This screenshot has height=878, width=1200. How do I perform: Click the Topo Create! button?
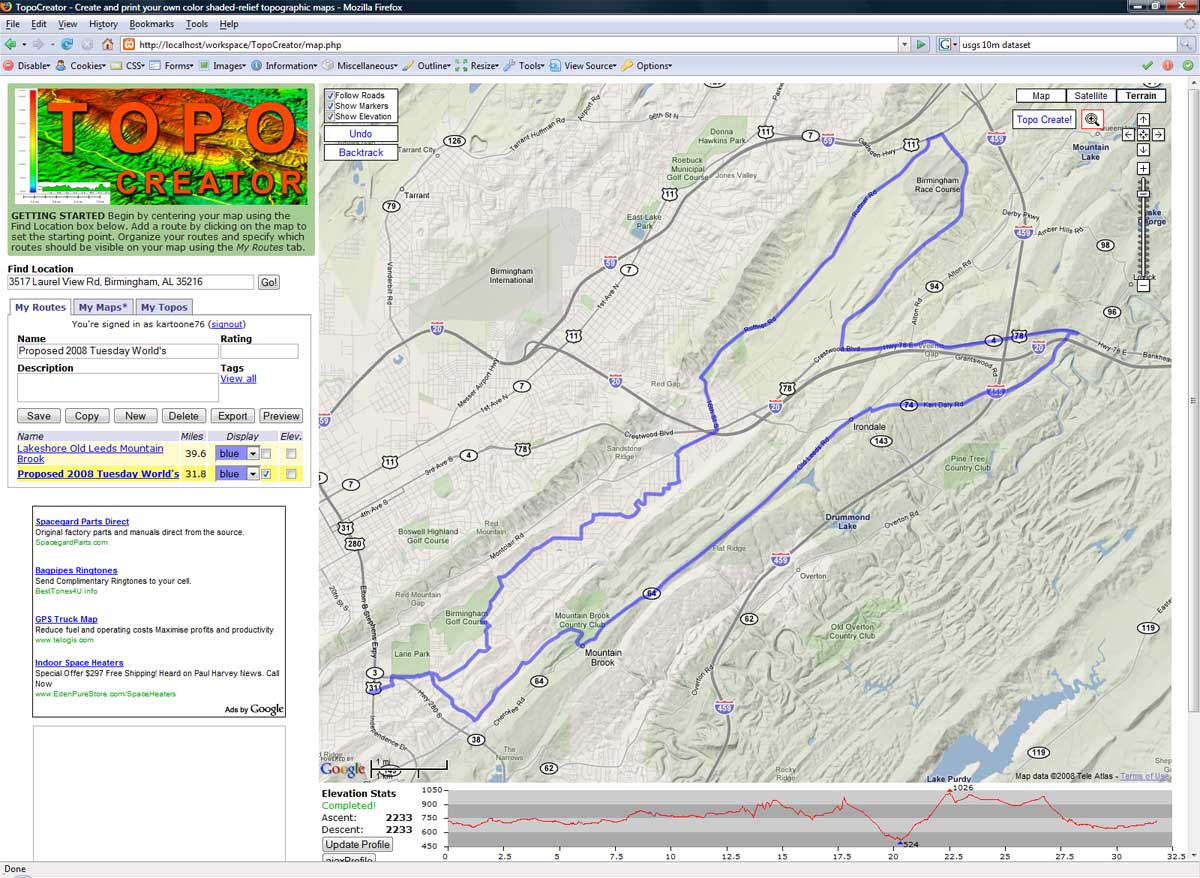click(1044, 119)
